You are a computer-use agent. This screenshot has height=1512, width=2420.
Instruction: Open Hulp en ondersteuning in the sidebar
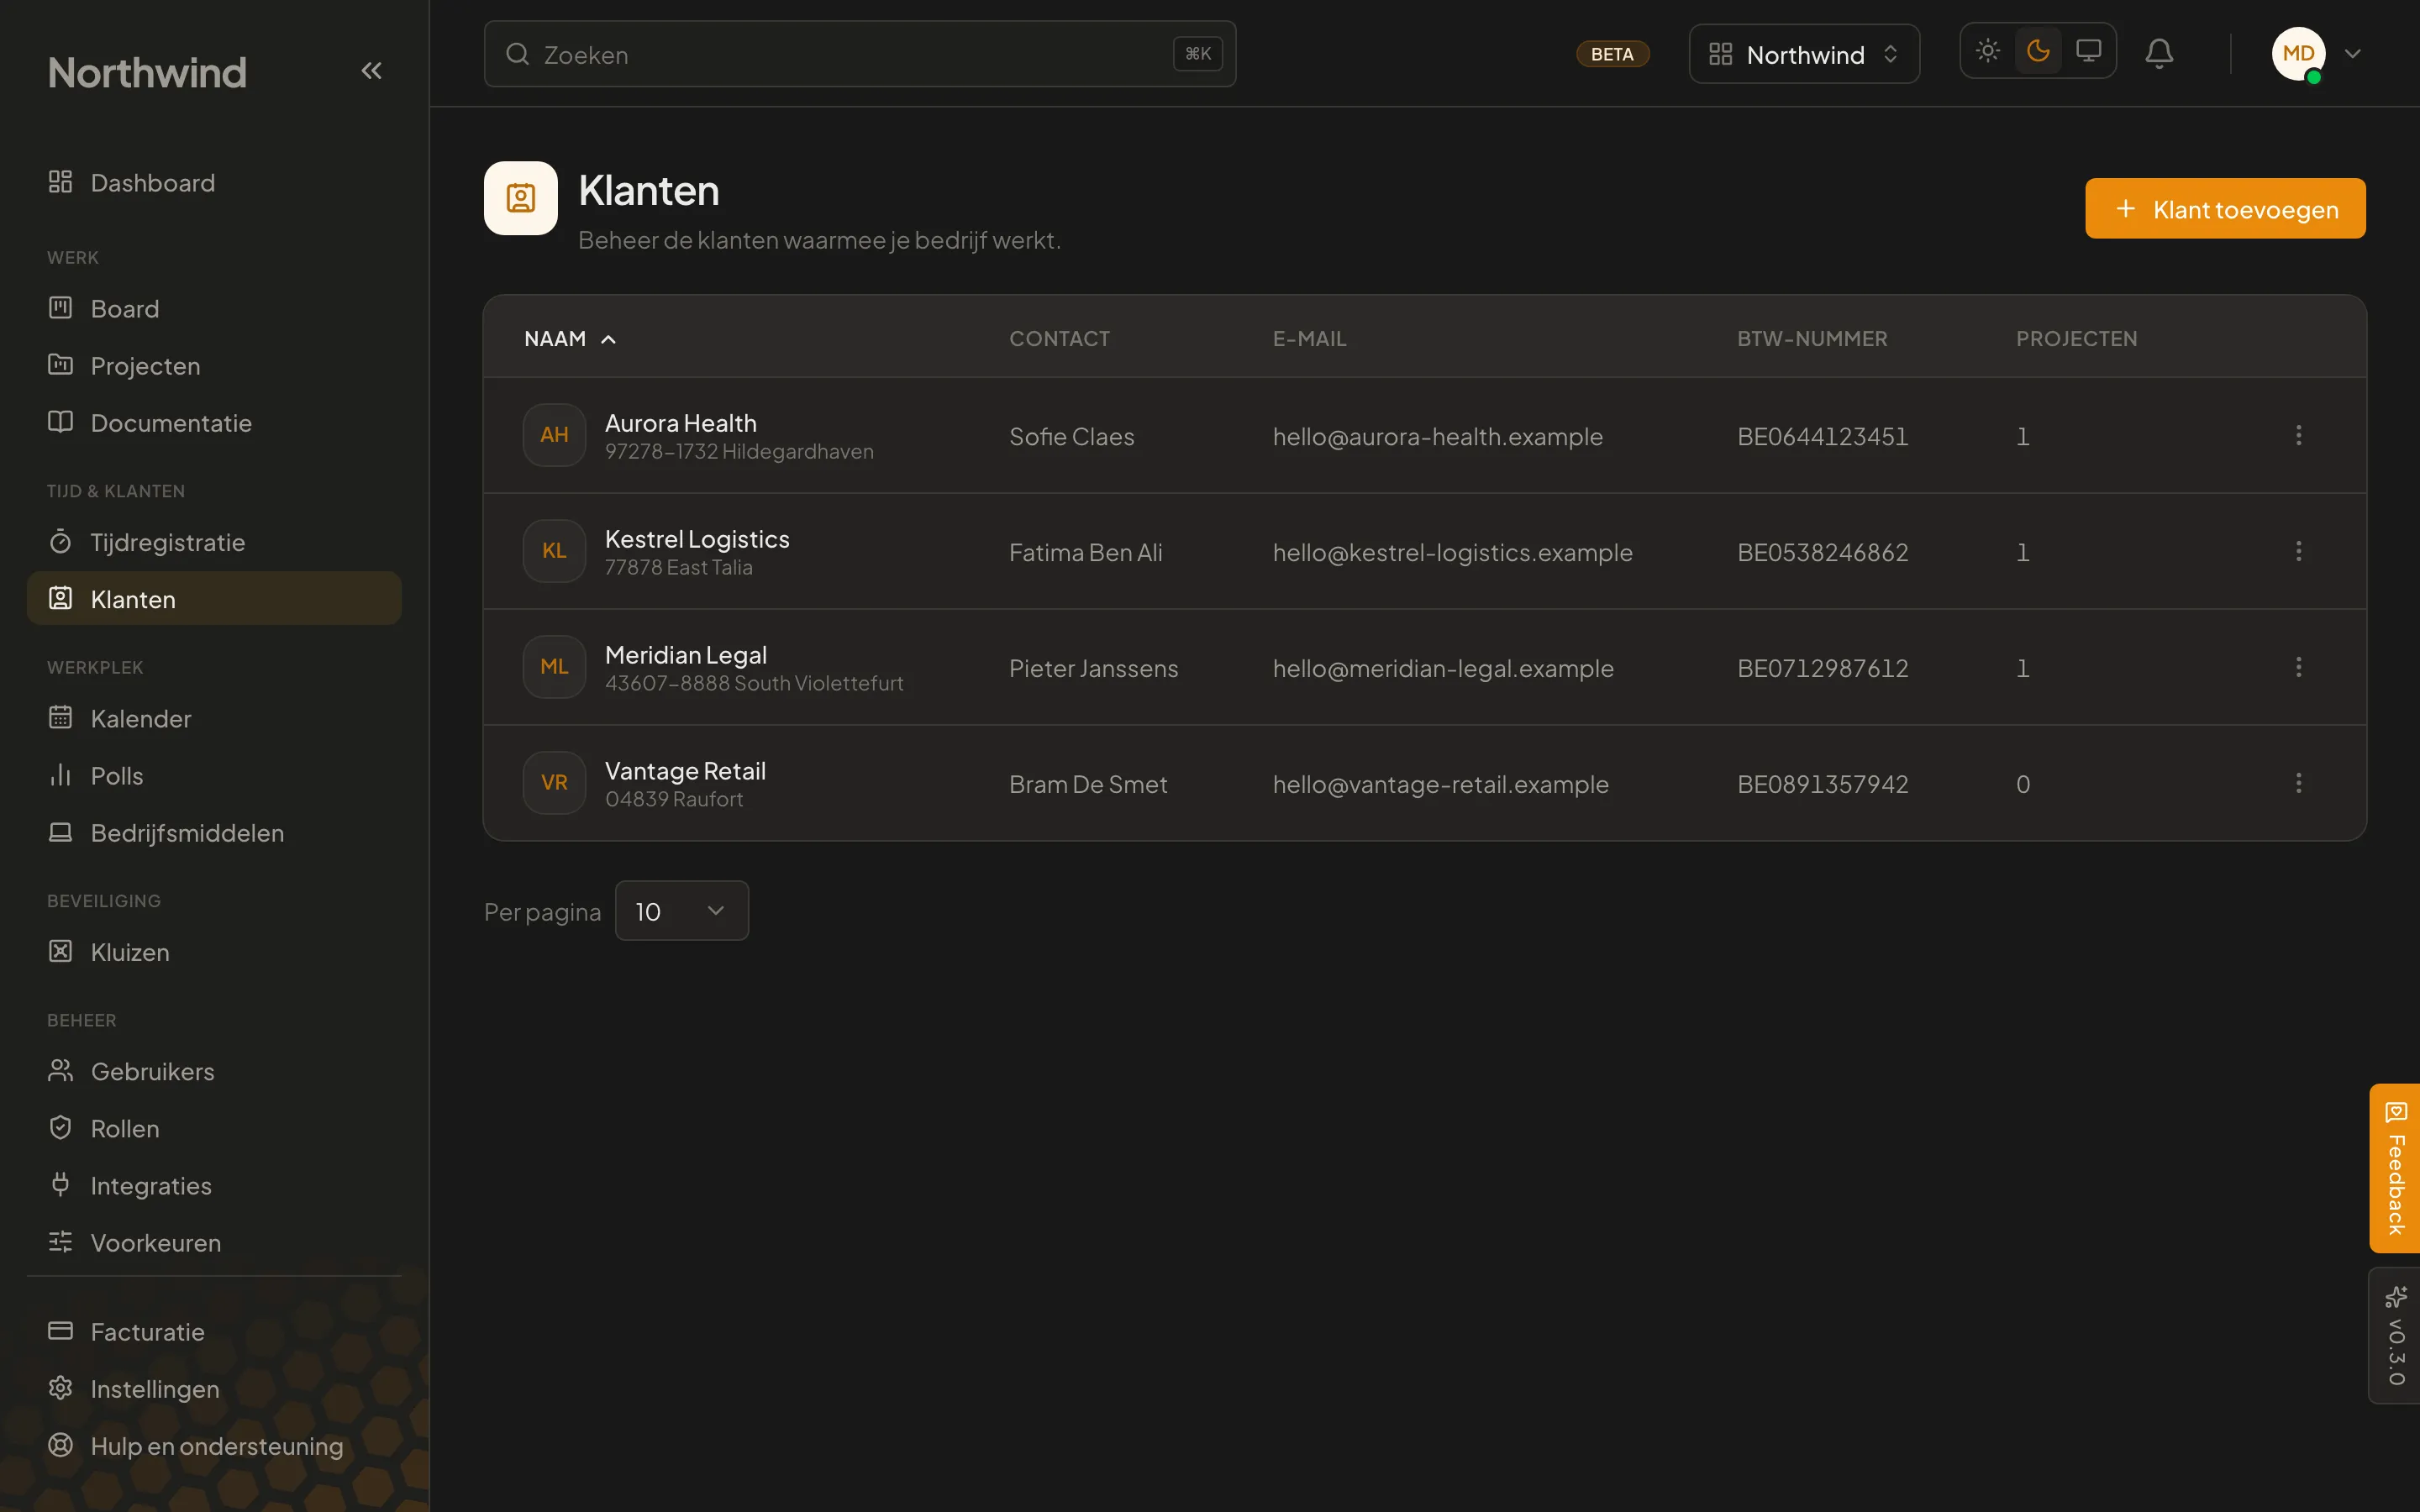[214, 1445]
